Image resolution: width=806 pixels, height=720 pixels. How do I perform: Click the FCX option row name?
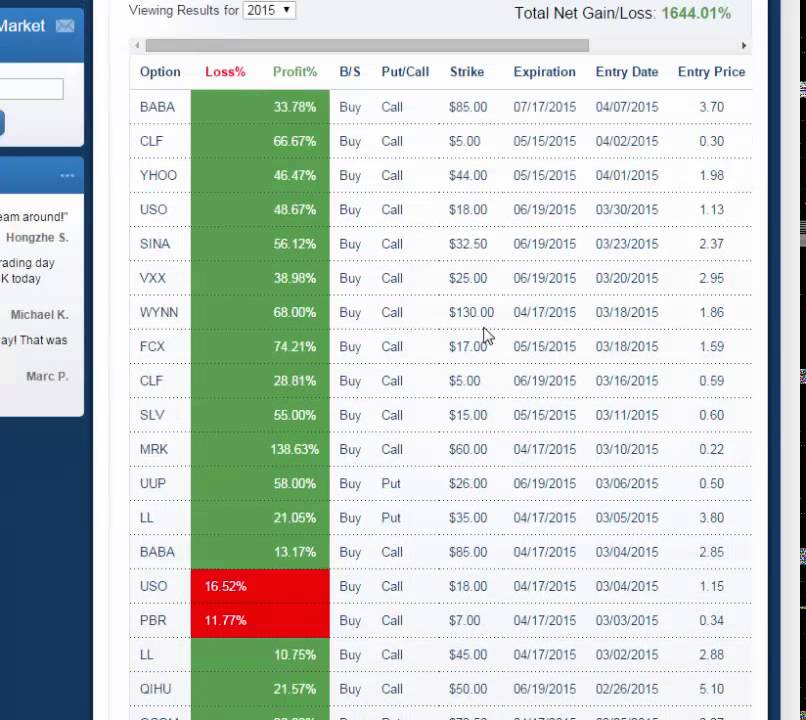tap(152, 347)
